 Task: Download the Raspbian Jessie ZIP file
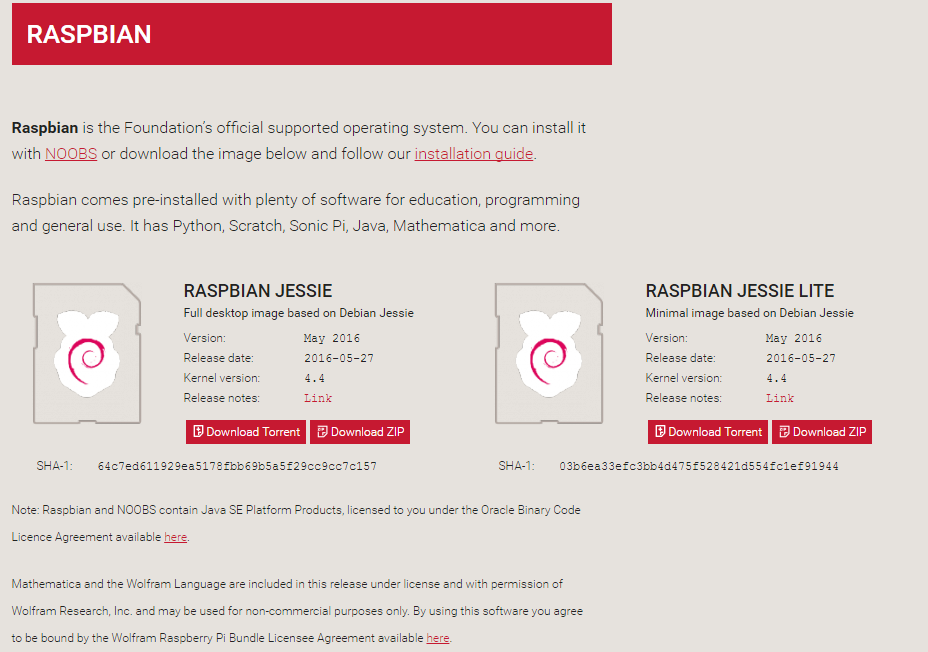pyautogui.click(x=360, y=432)
